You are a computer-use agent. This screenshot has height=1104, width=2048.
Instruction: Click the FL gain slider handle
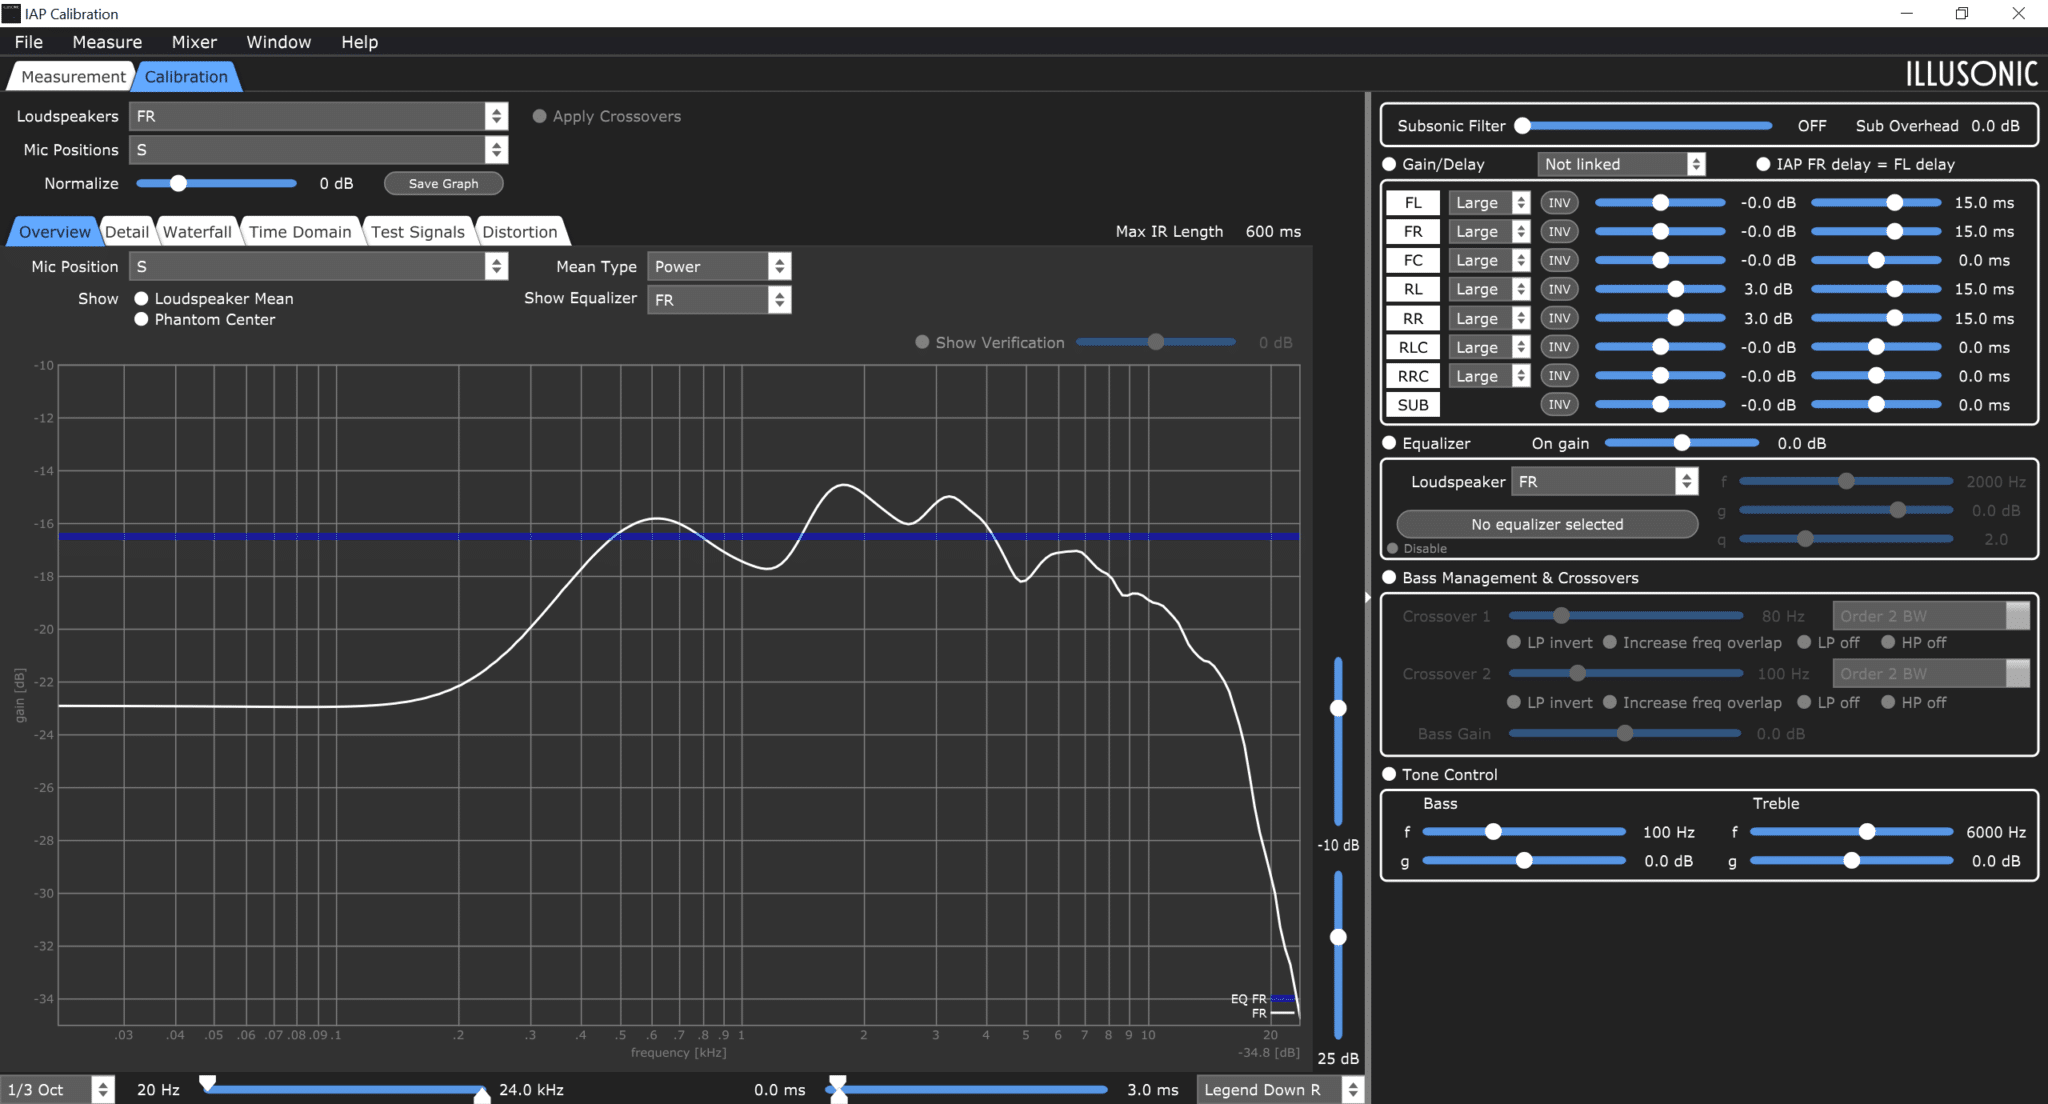pyautogui.click(x=1660, y=203)
